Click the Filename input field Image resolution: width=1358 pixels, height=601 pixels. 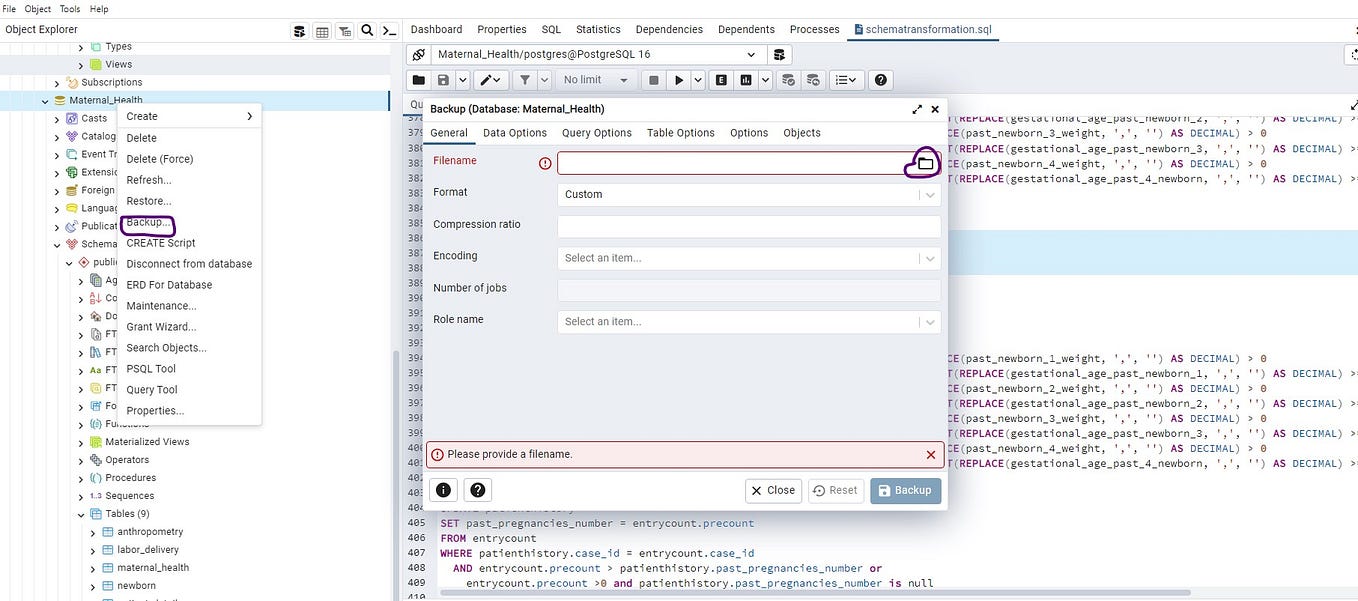[733, 163]
